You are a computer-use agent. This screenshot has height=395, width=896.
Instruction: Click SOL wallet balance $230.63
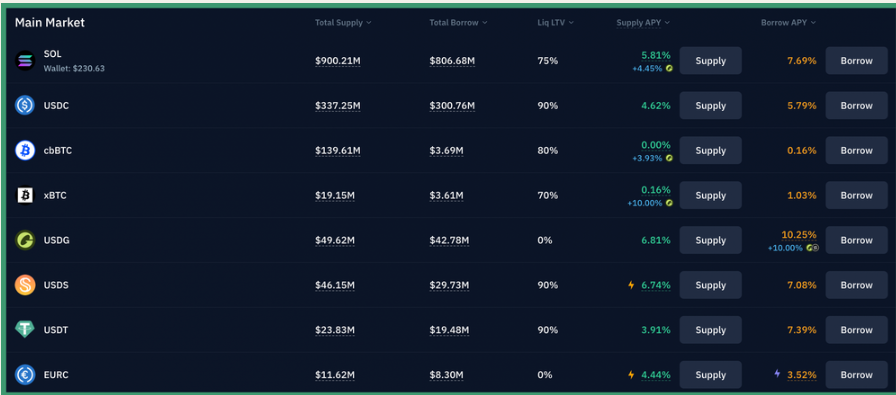74,68
